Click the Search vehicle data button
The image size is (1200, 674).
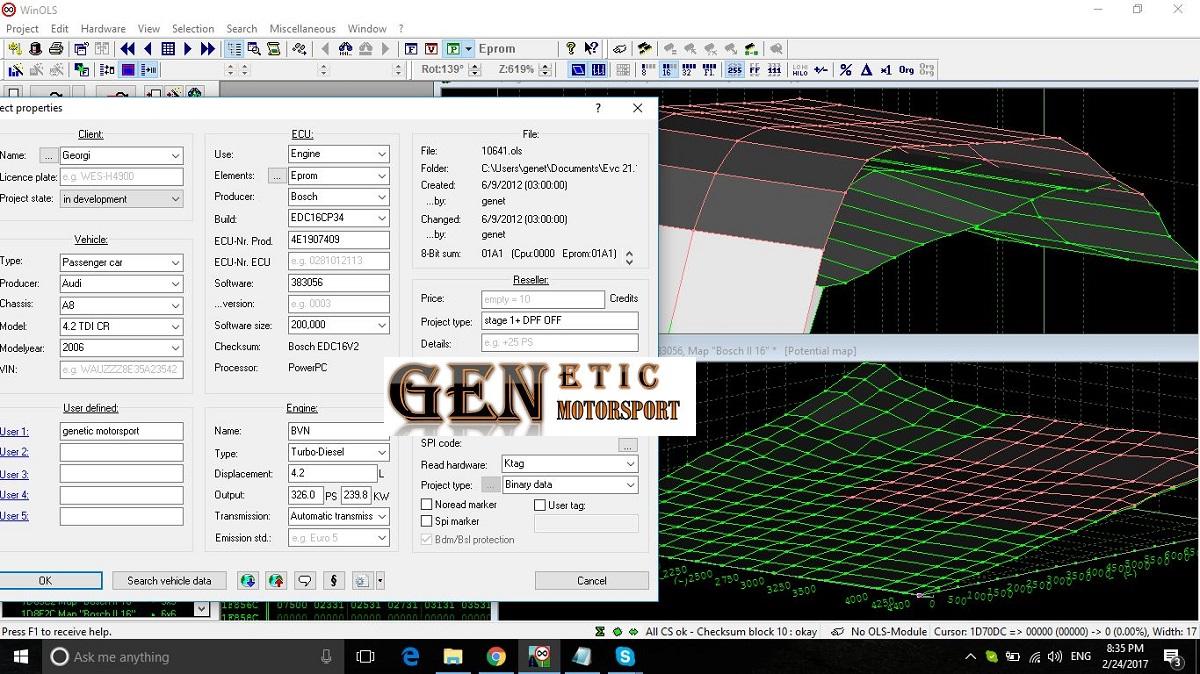[x=169, y=580]
